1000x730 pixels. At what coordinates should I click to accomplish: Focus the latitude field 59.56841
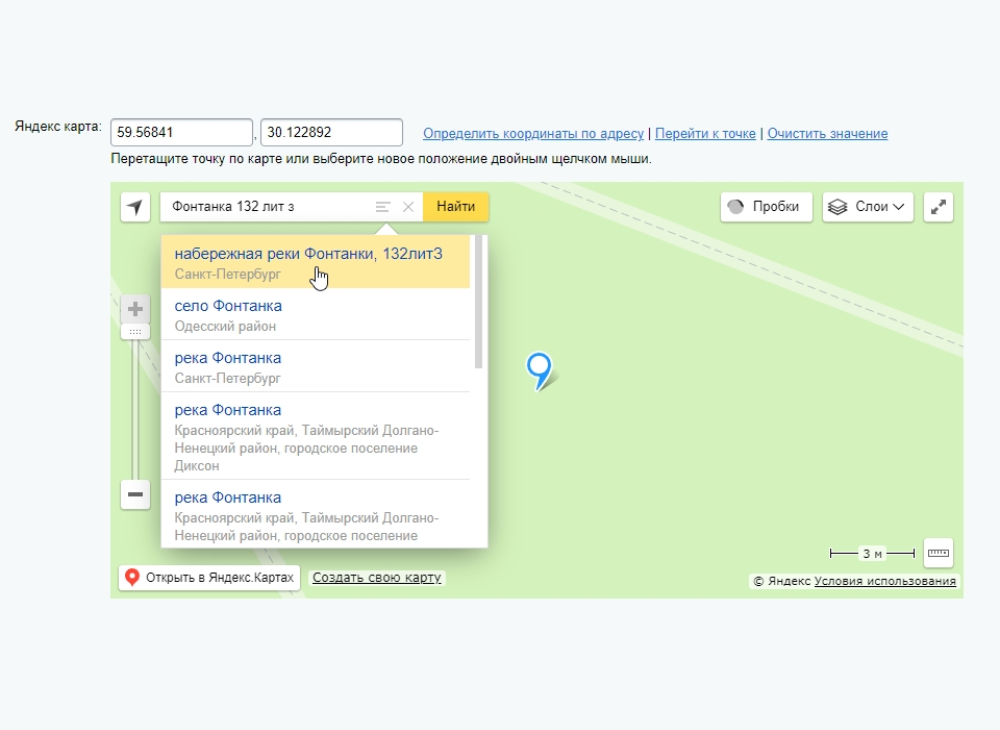click(181, 132)
